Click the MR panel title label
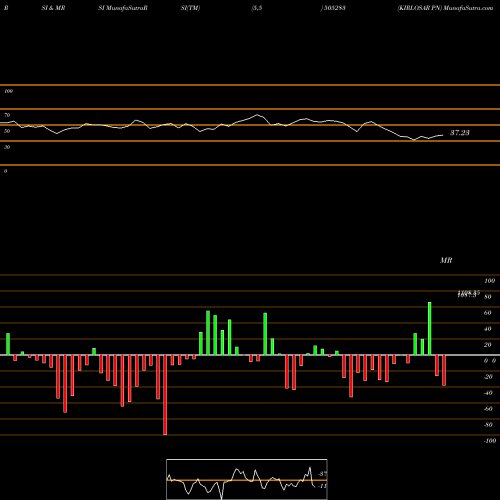Screen dimensions: 500x500 [x=446, y=260]
